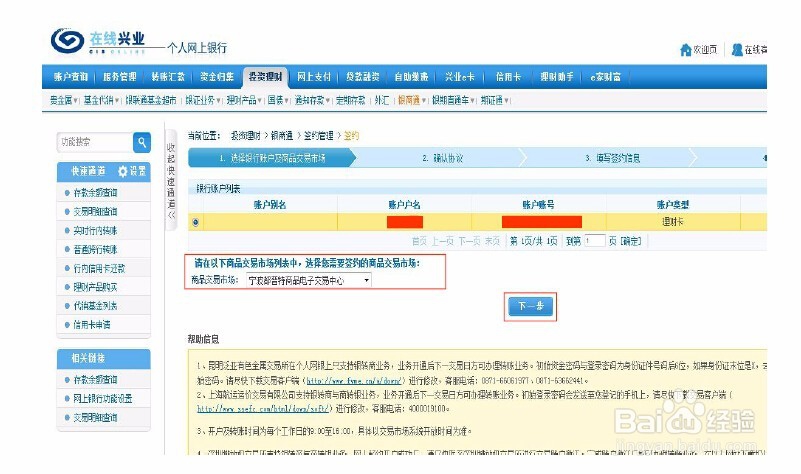Open 代销基金列表 shortcut
The width and height of the screenshot is (801, 474).
point(95,306)
